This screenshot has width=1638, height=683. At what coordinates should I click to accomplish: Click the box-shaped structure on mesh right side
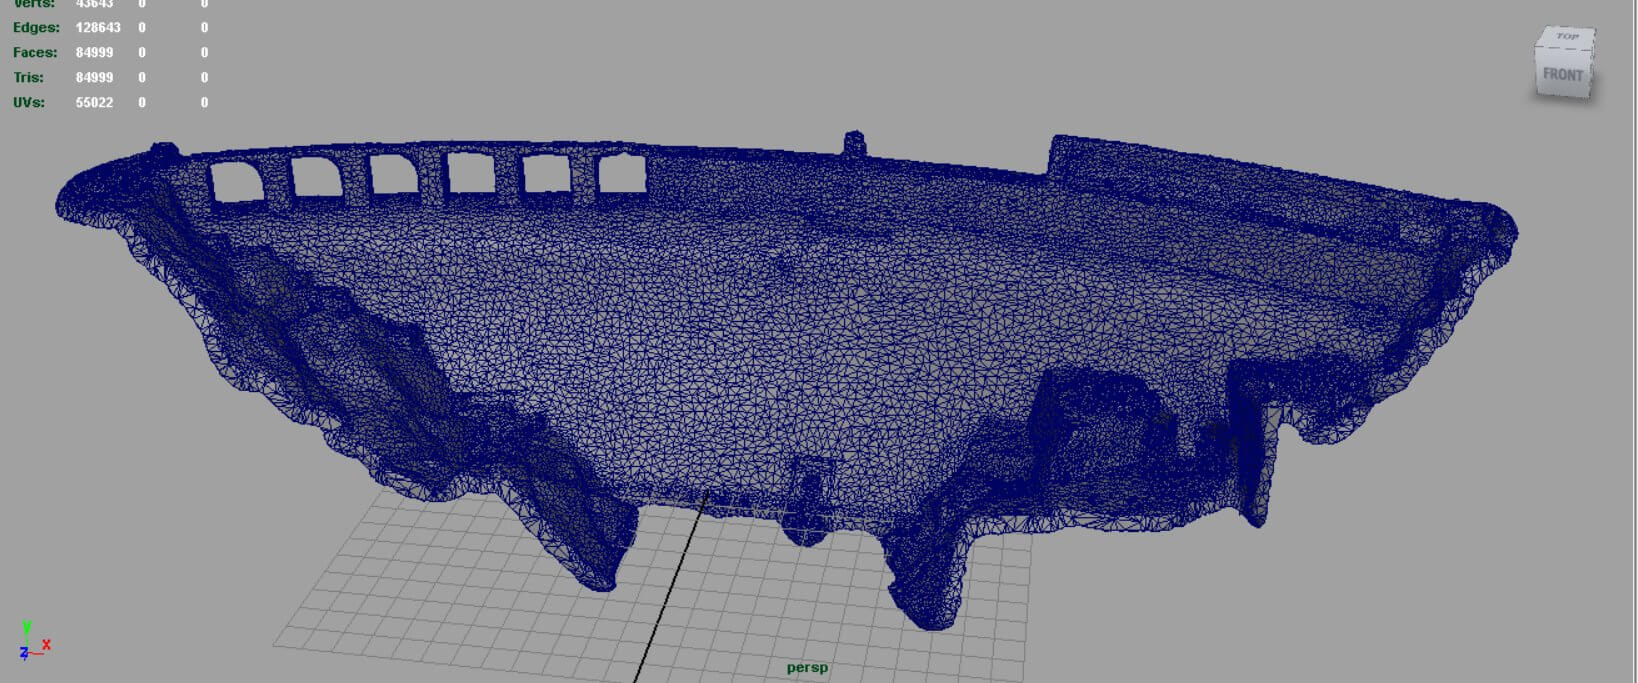(x=1095, y=410)
